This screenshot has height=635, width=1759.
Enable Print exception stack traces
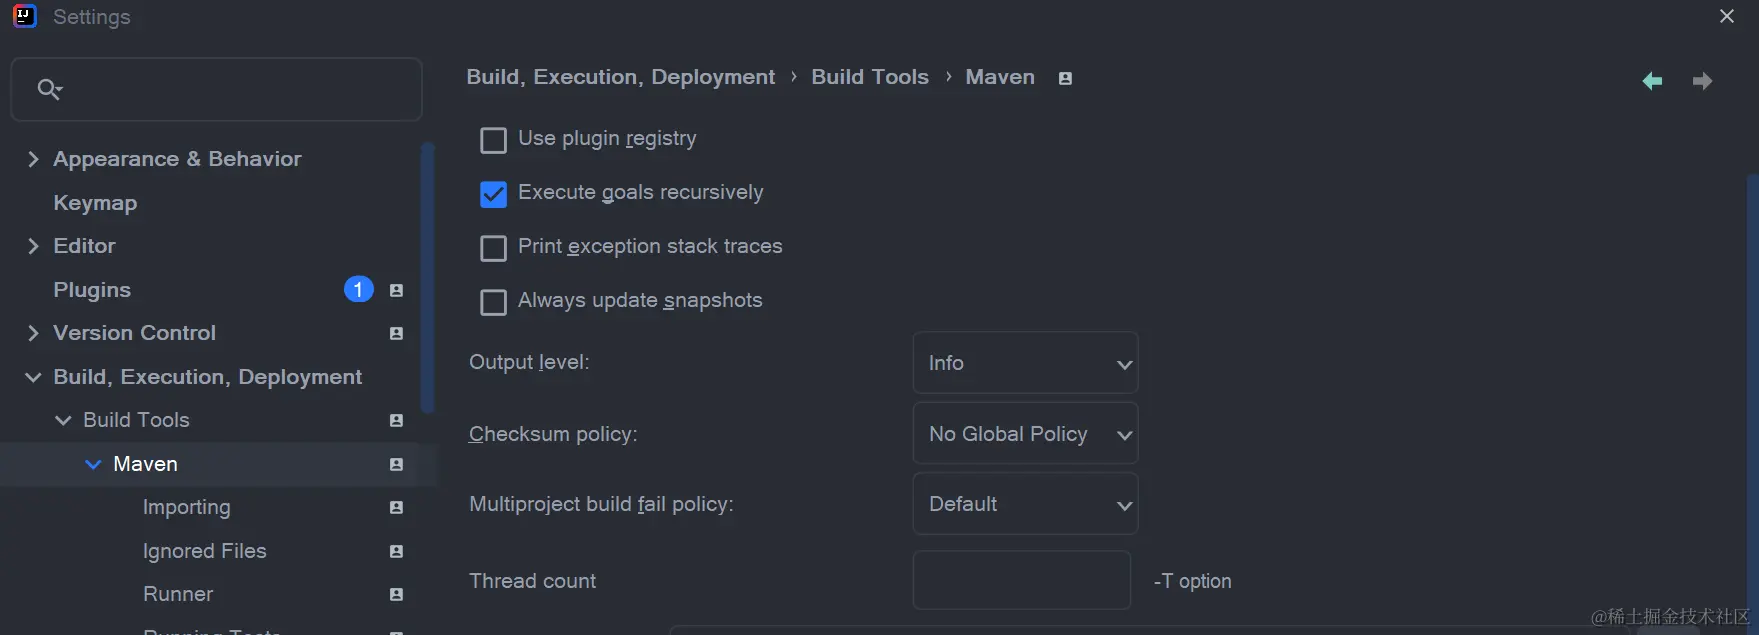494,248
